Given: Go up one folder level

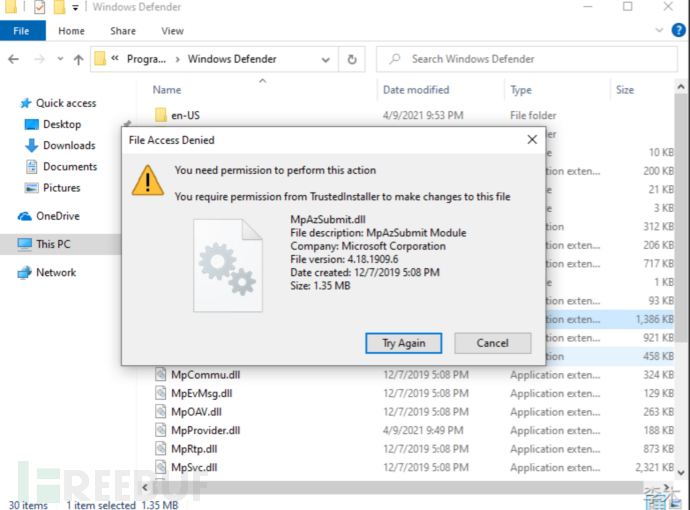Looking at the screenshot, I should (78, 59).
